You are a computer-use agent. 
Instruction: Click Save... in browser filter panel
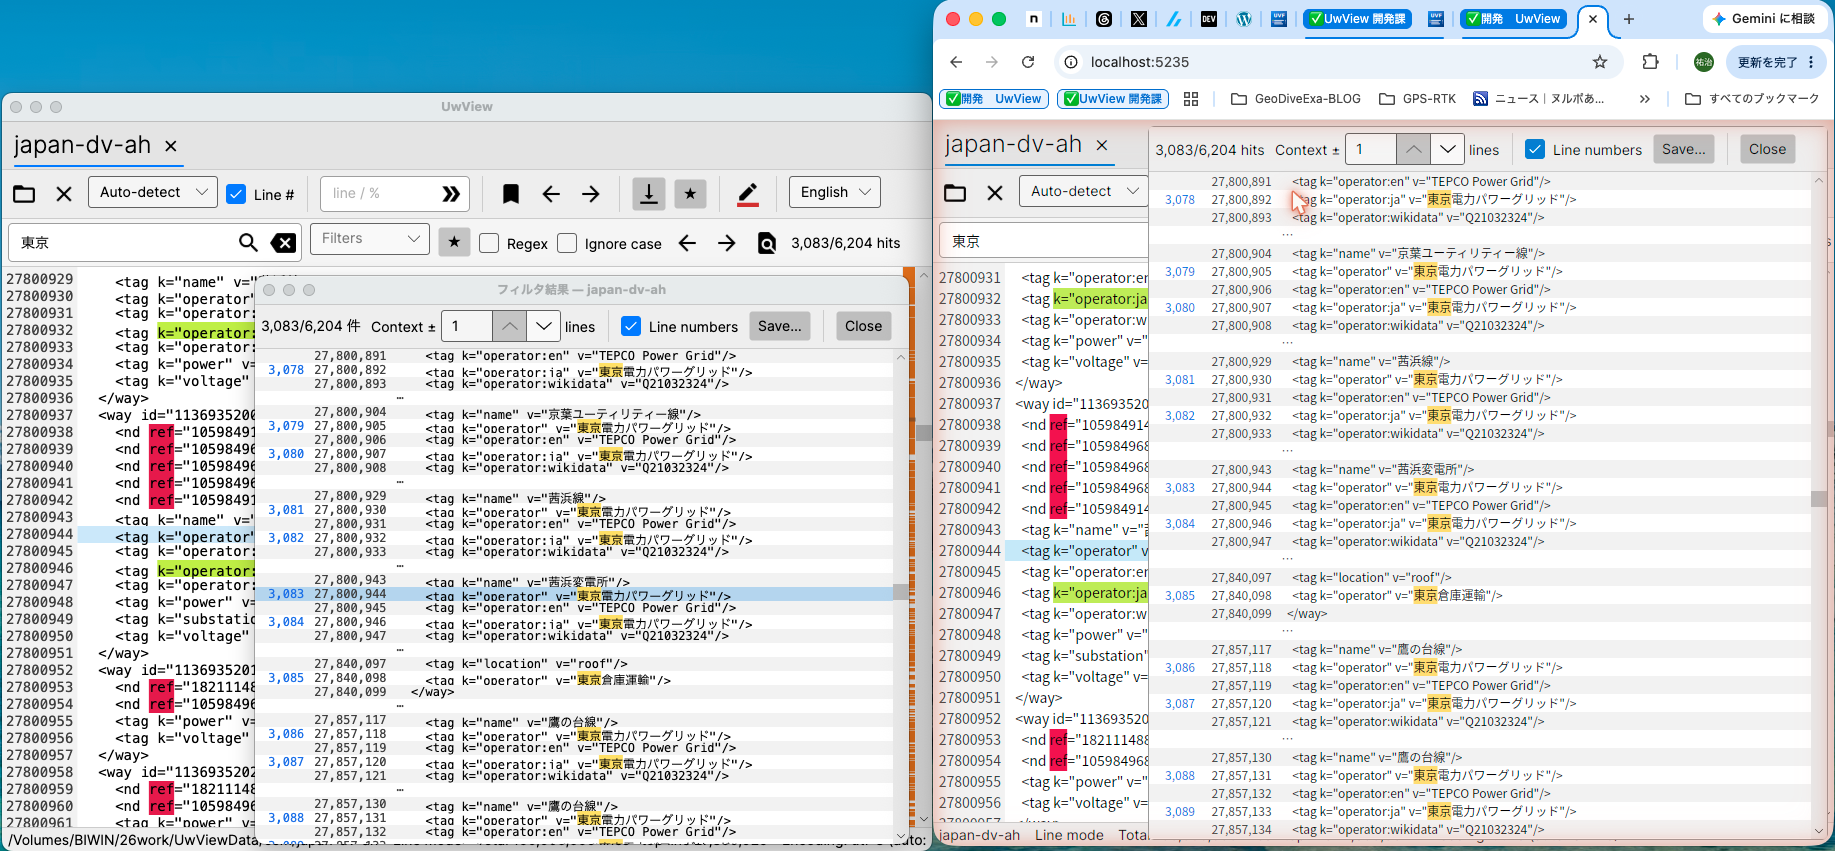pyautogui.click(x=1684, y=149)
